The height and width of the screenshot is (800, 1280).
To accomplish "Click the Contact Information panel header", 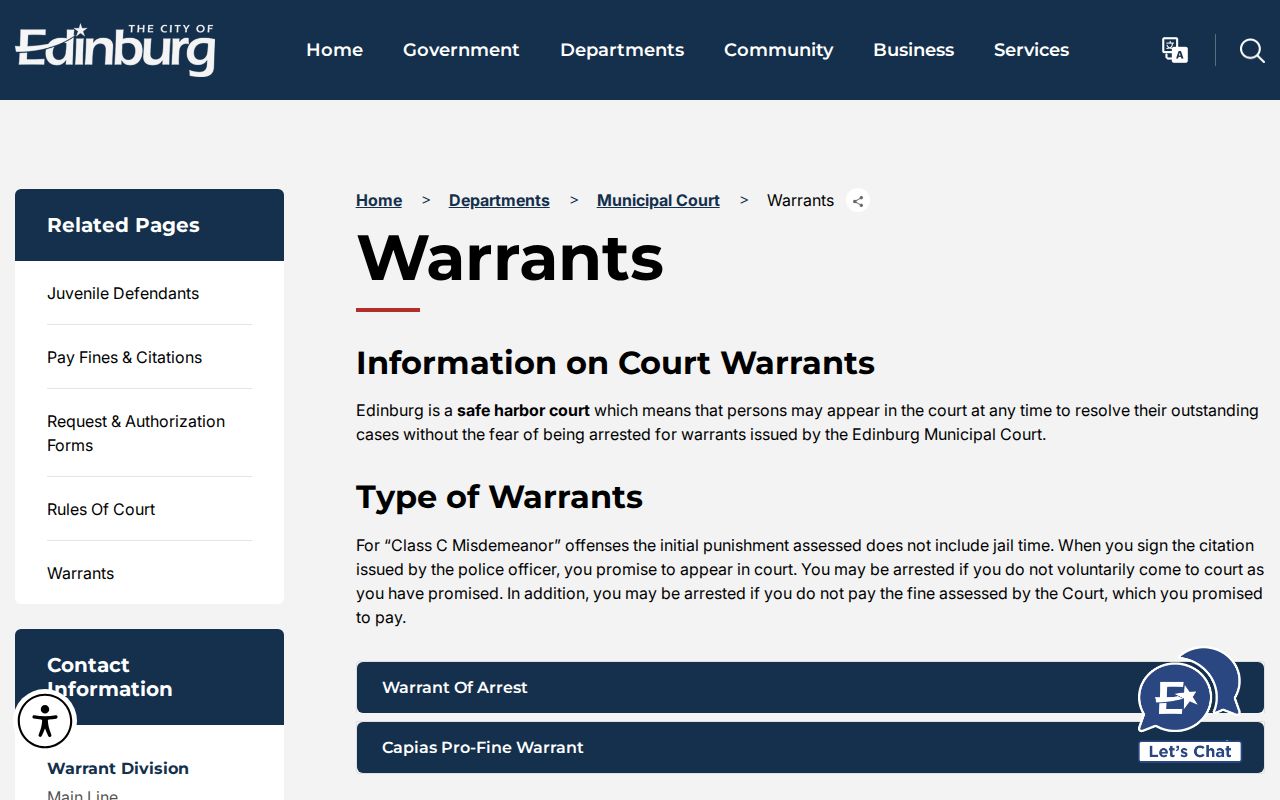I will 149,677.
